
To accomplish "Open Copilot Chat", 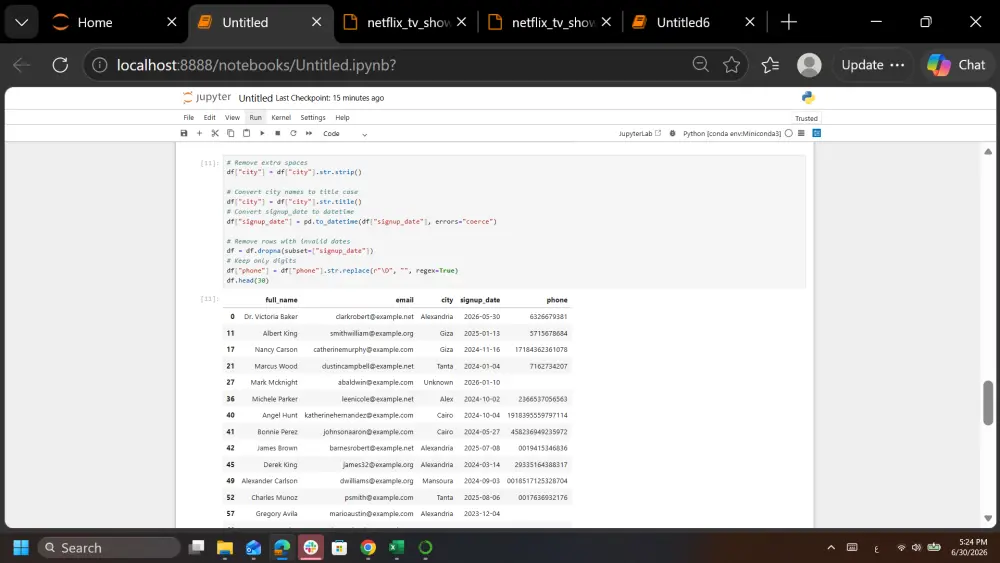I will [956, 65].
